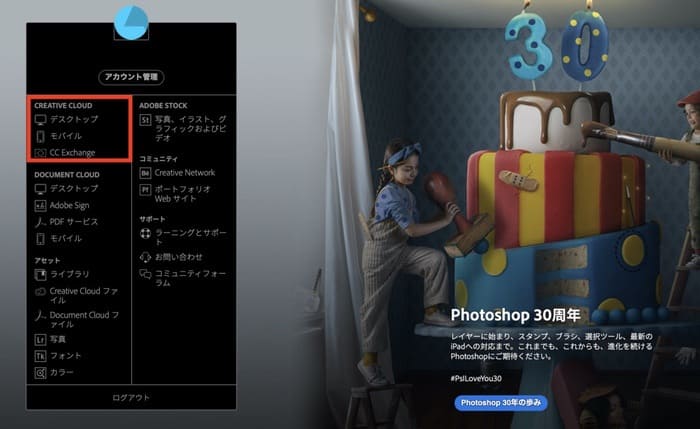Click the Photoshop 30年の歩み blue button
This screenshot has height=429, width=700.
click(501, 402)
